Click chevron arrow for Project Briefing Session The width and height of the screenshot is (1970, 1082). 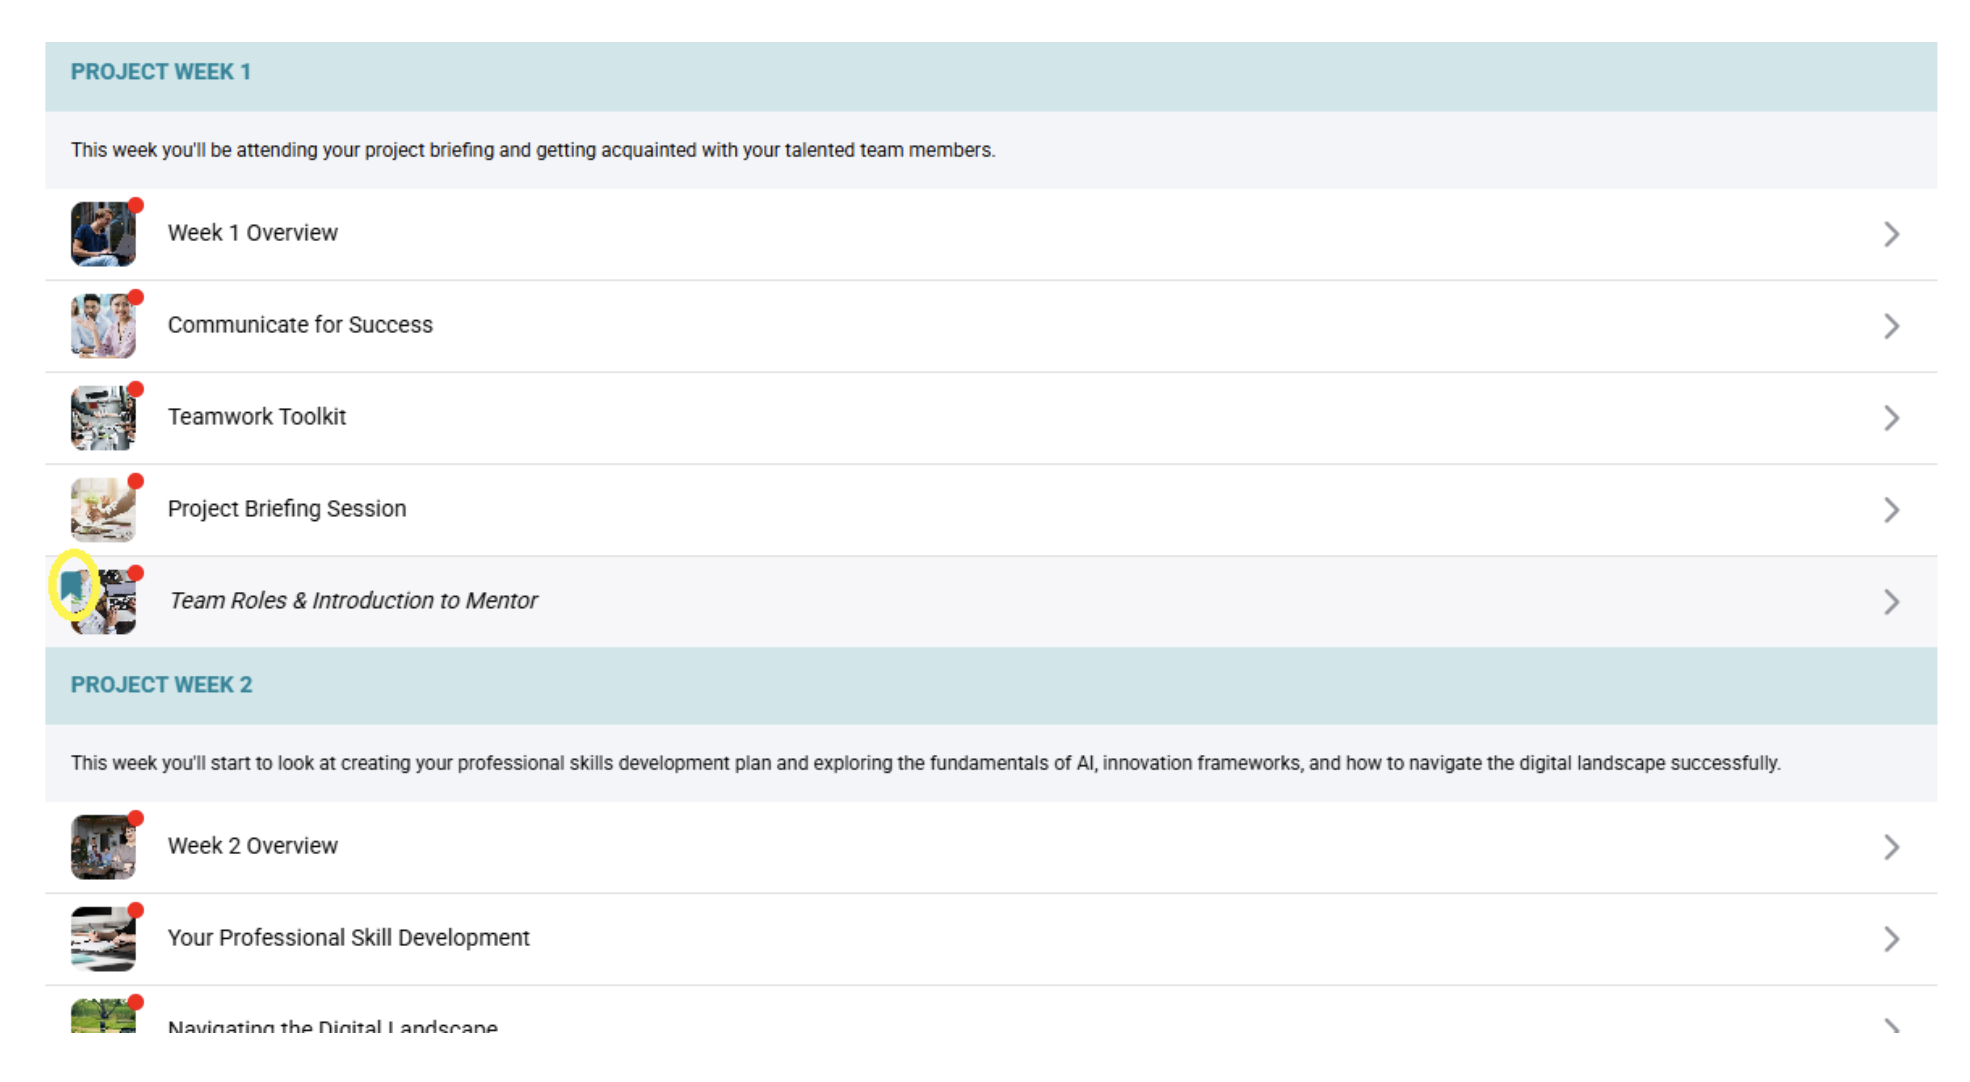(1890, 510)
